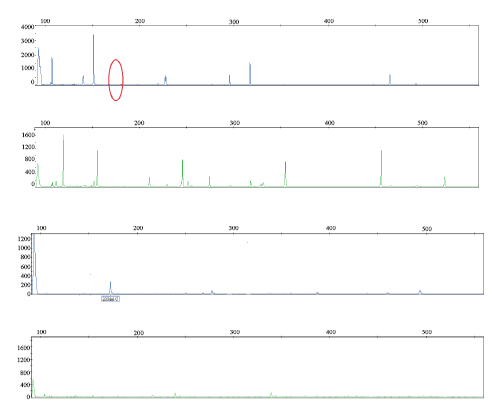
Task: Select the blue peak near 228 in first panel
Action: 165,80
